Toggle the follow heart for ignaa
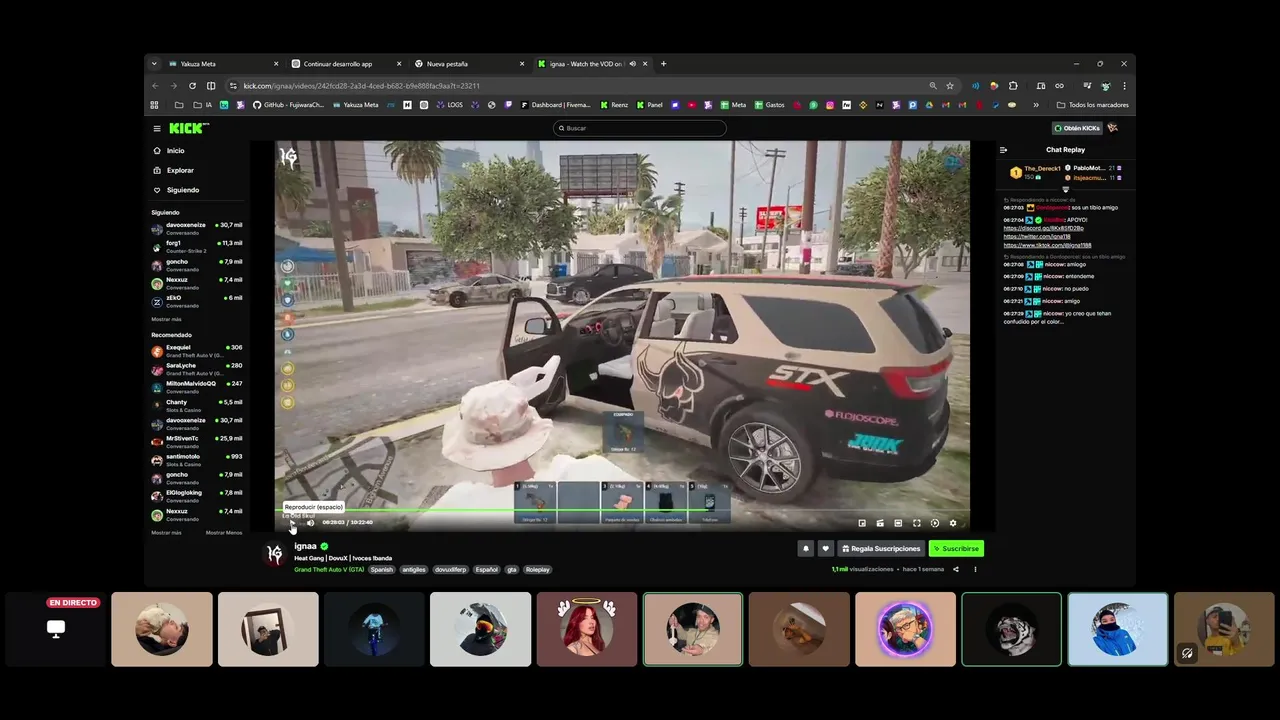This screenshot has height=720, width=1280. [825, 548]
